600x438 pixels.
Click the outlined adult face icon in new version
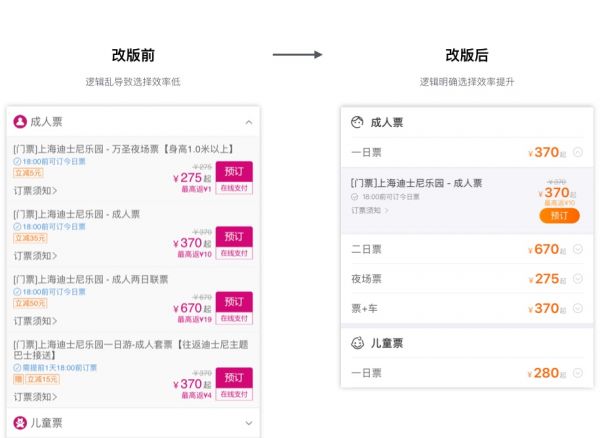[357, 122]
